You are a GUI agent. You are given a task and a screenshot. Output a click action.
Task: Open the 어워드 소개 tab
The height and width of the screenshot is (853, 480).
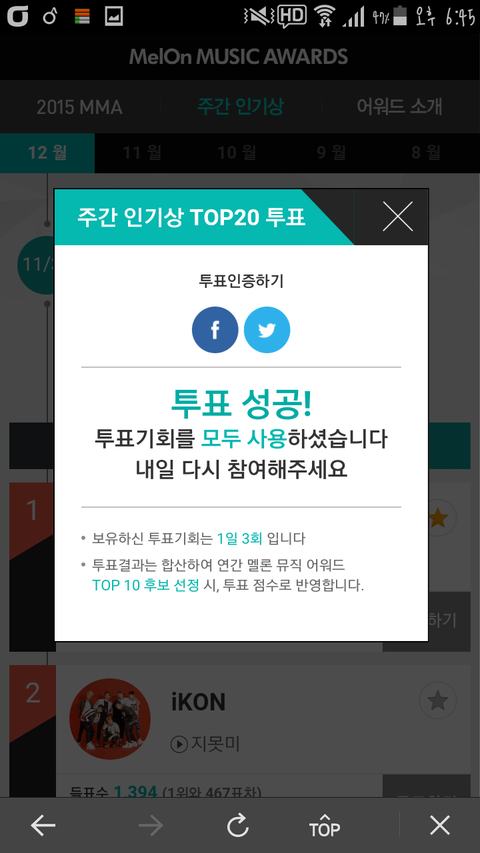(x=399, y=107)
